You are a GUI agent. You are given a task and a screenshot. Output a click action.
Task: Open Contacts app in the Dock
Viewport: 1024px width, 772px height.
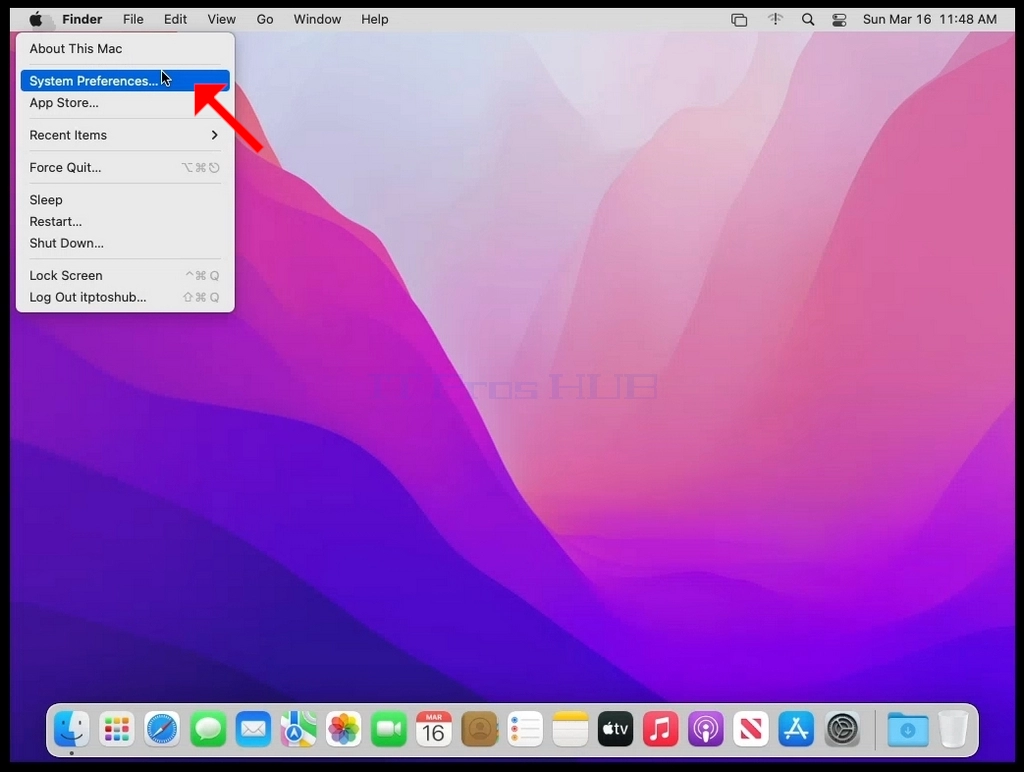(x=479, y=729)
